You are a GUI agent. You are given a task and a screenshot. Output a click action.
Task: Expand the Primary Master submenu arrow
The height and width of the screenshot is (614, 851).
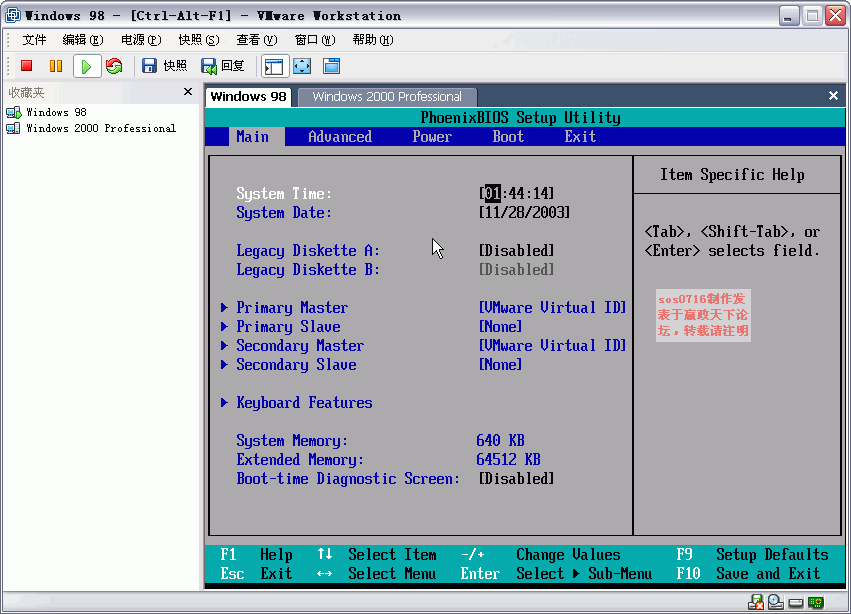(224, 308)
